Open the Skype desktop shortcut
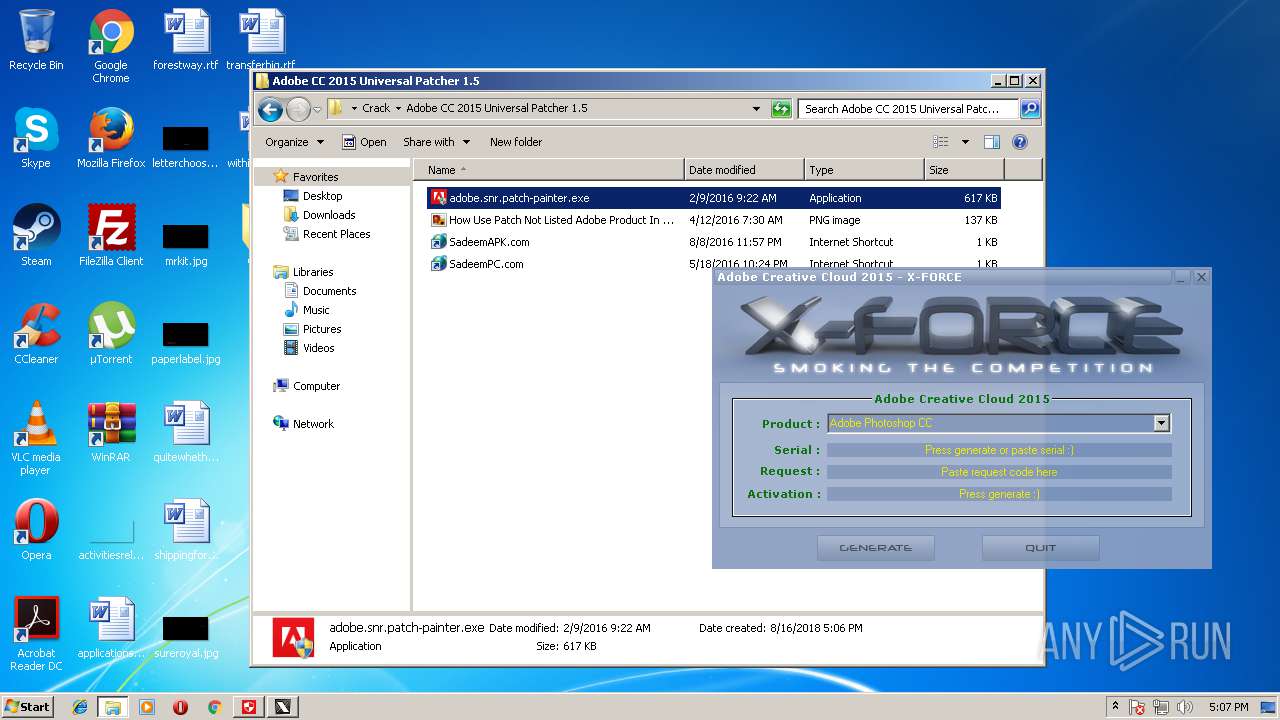 (36, 138)
